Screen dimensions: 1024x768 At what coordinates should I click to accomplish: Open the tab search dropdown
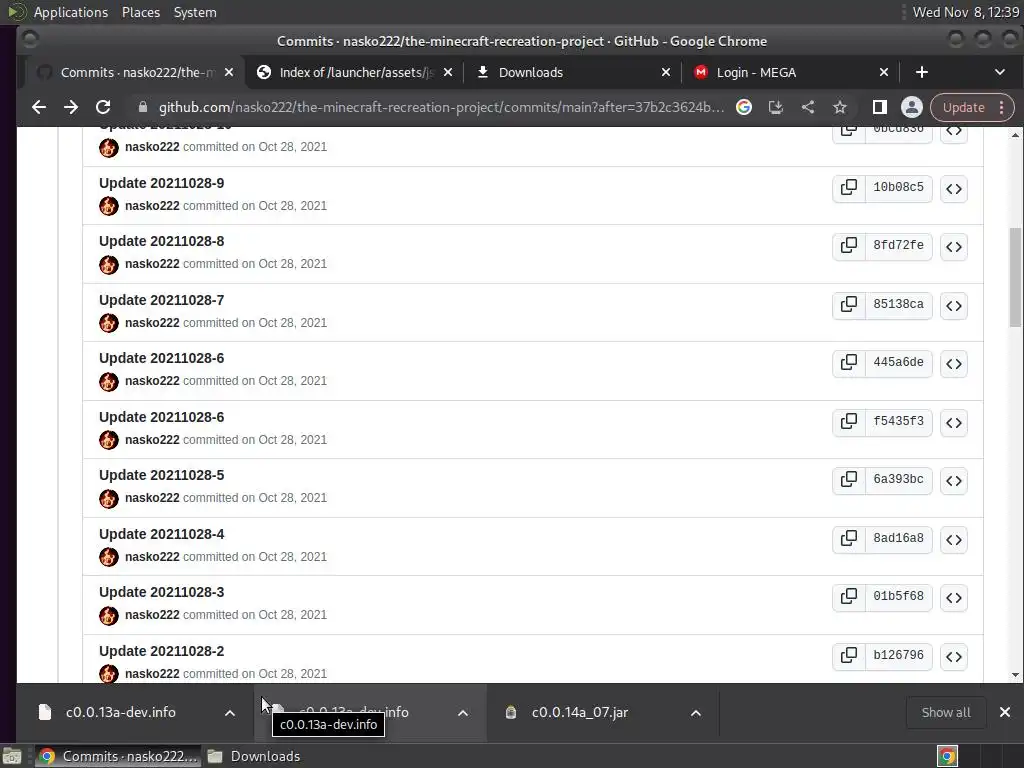tap(1000, 72)
